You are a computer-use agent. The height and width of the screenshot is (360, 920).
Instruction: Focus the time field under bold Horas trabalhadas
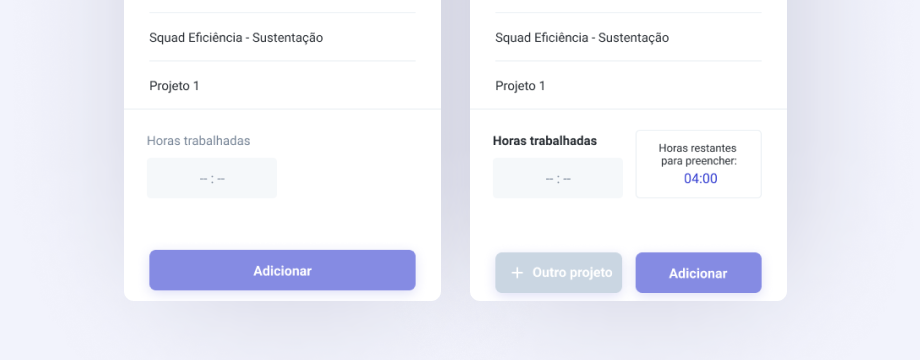[x=558, y=178]
